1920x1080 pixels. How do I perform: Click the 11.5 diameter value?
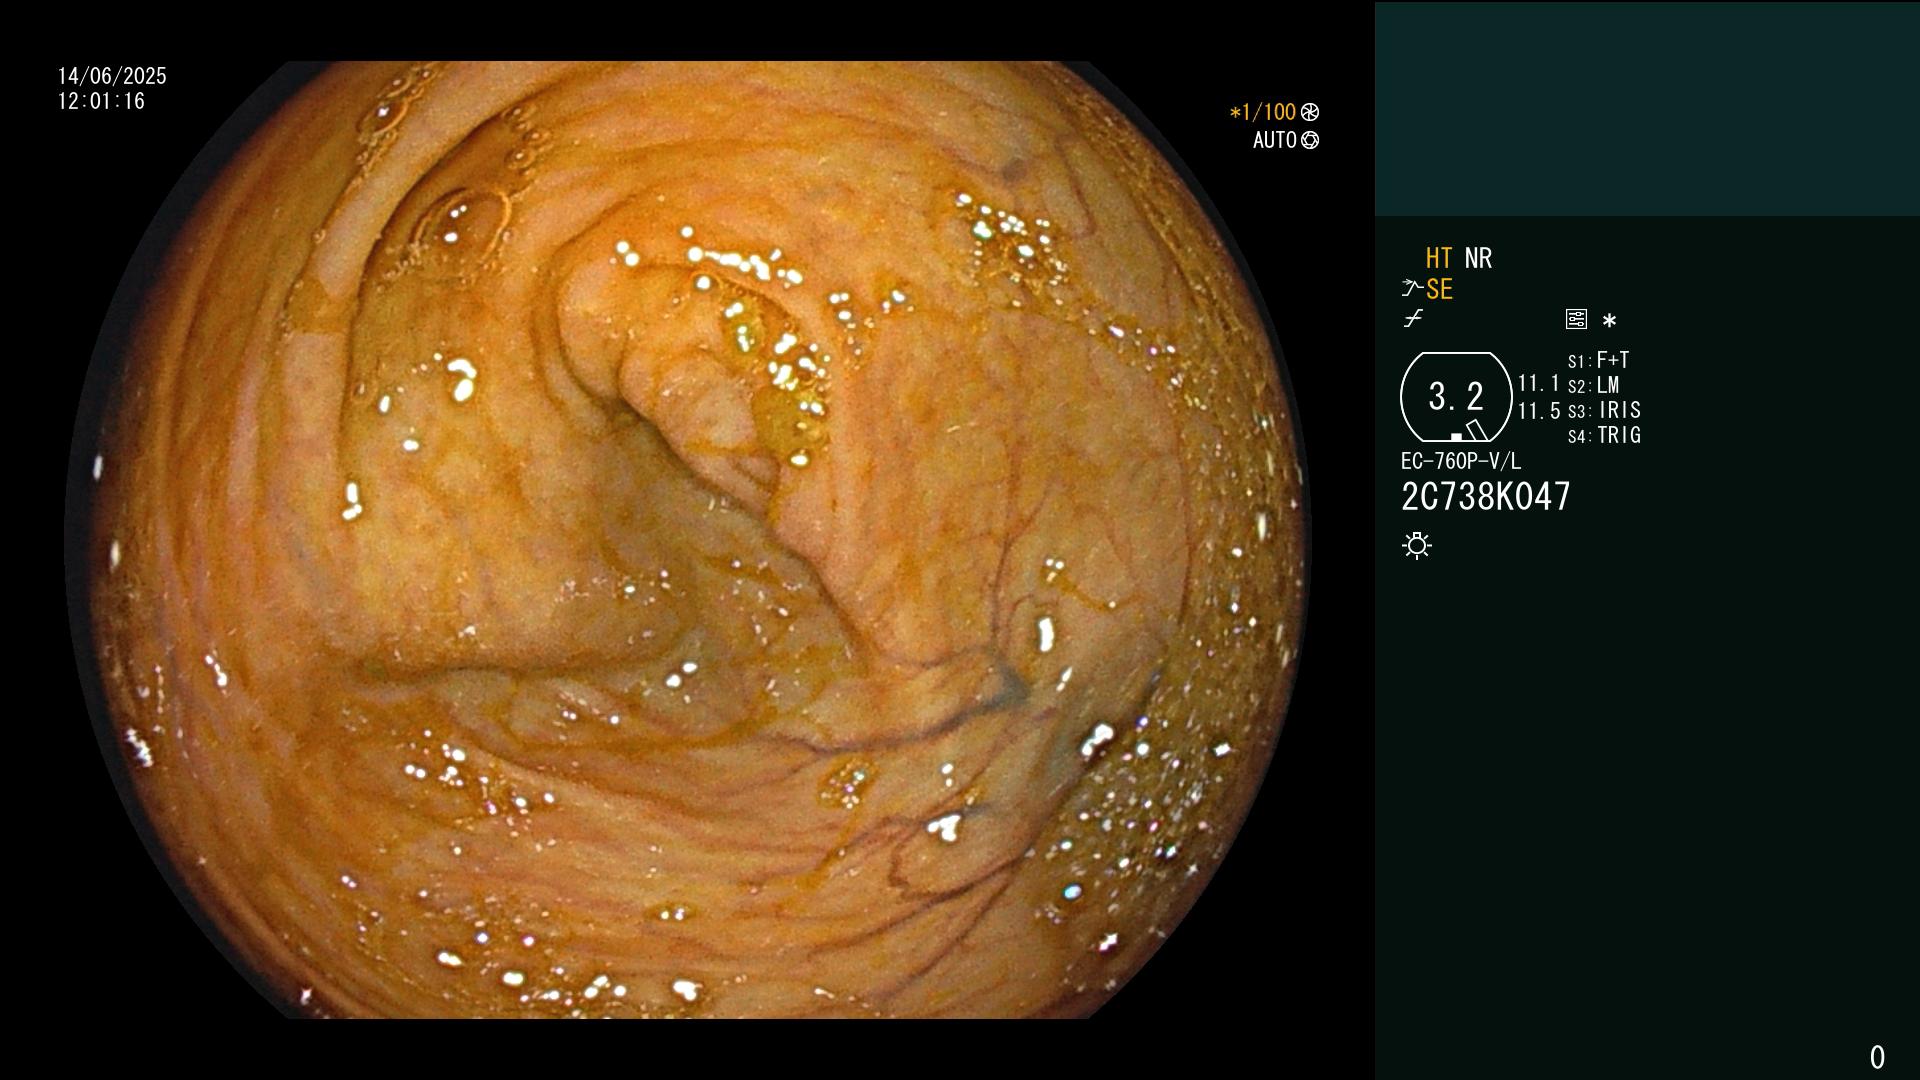(x=1539, y=411)
